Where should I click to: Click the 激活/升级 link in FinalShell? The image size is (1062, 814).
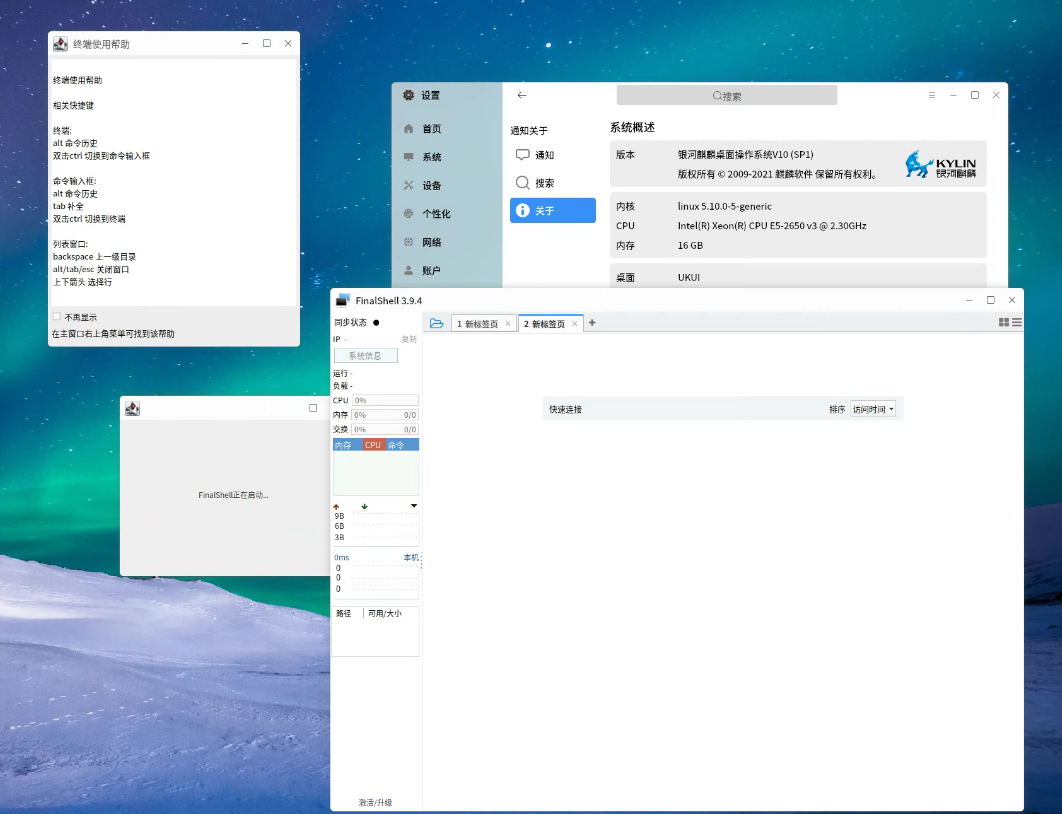click(x=373, y=802)
